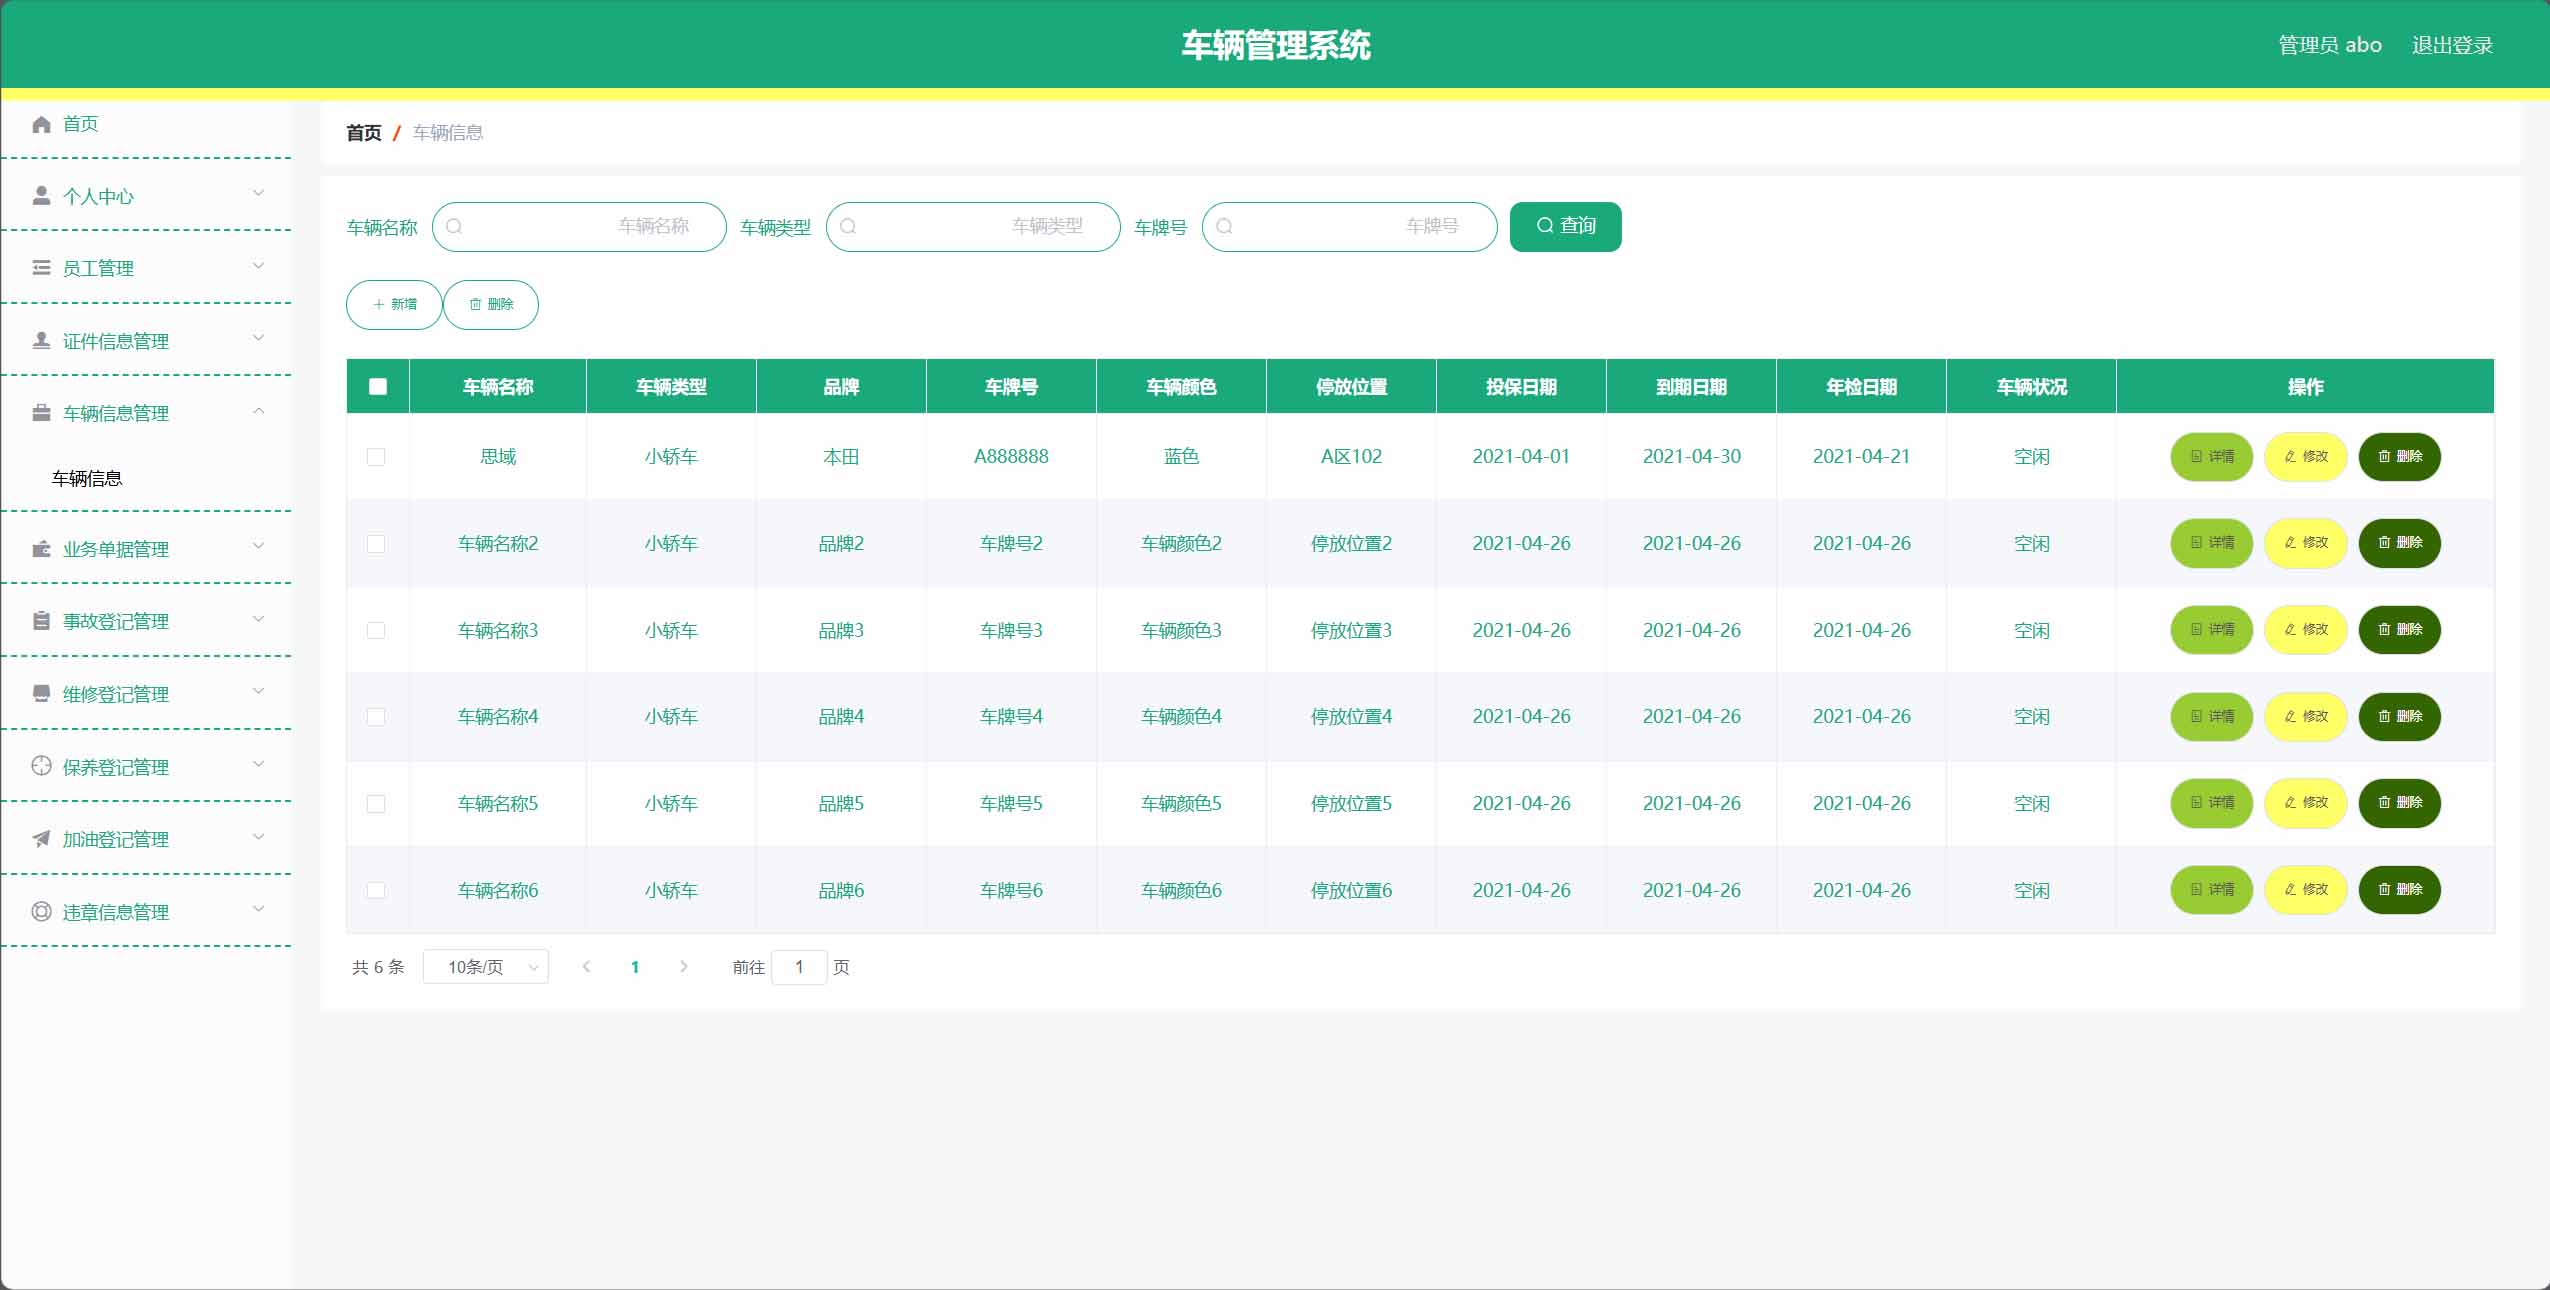The height and width of the screenshot is (1290, 2550).
Task: Click the list icon for 员工管理
Action: point(41,268)
